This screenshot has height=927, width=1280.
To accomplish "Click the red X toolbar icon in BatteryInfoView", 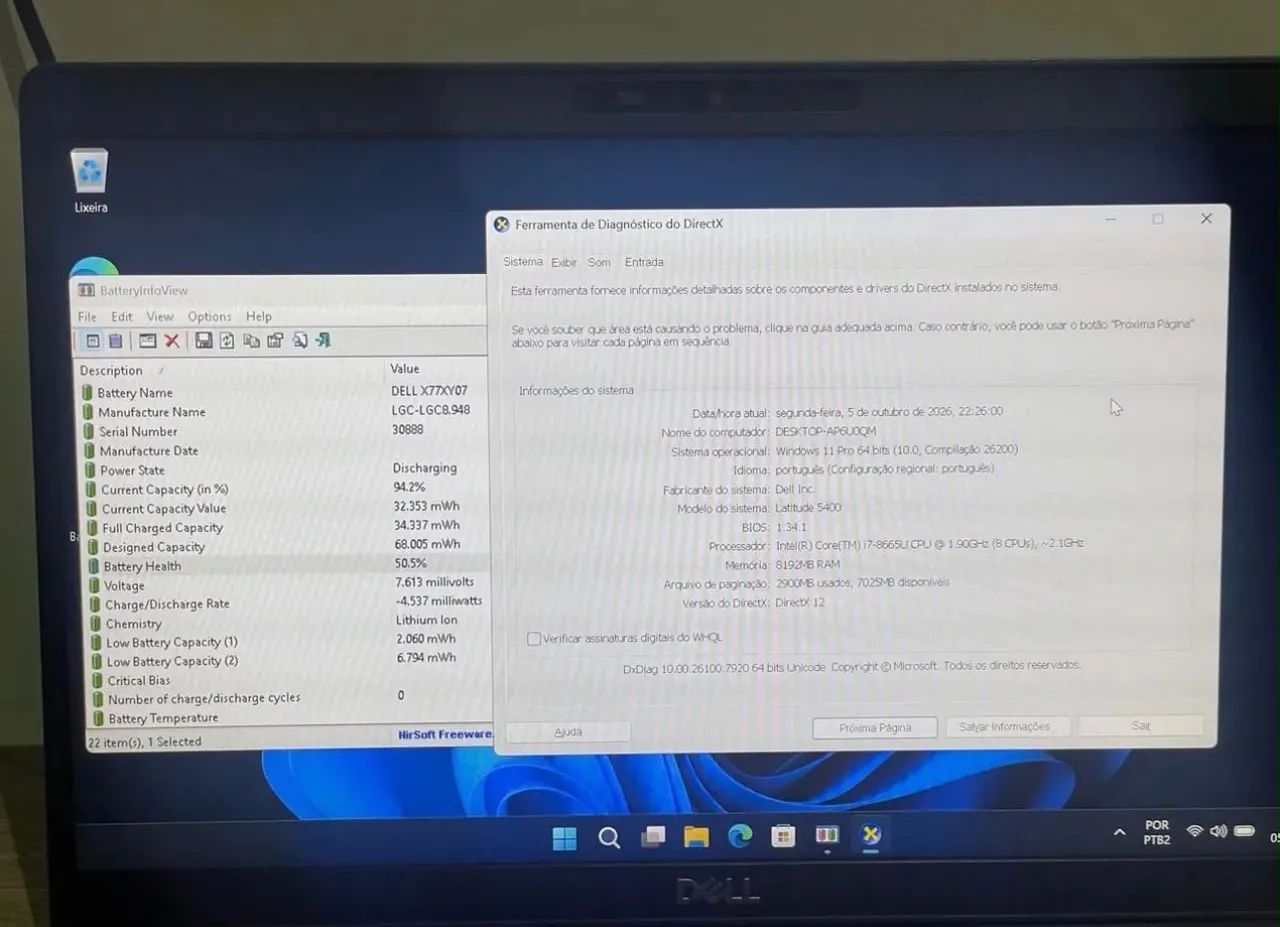I will [172, 341].
